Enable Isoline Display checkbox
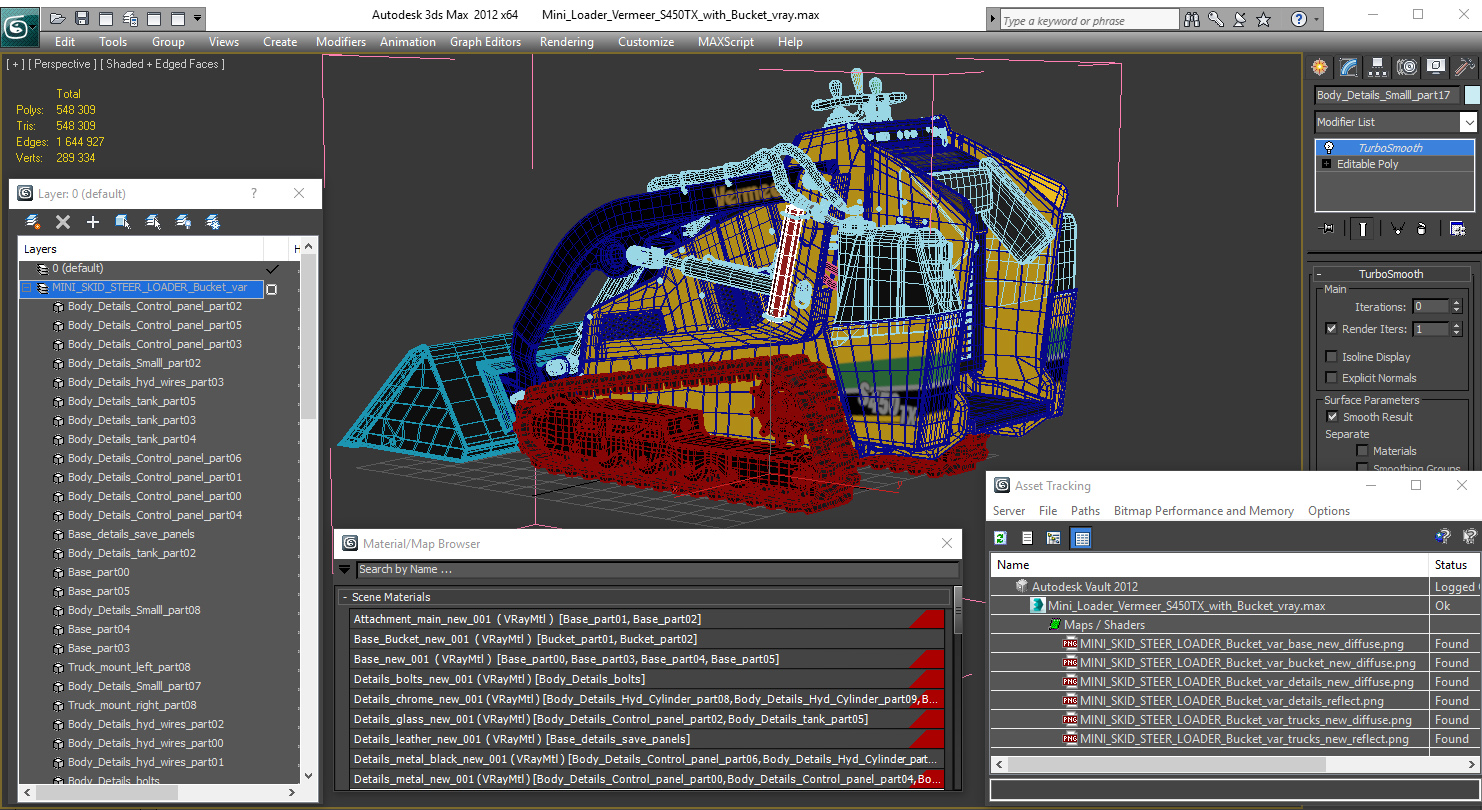 [x=1331, y=357]
